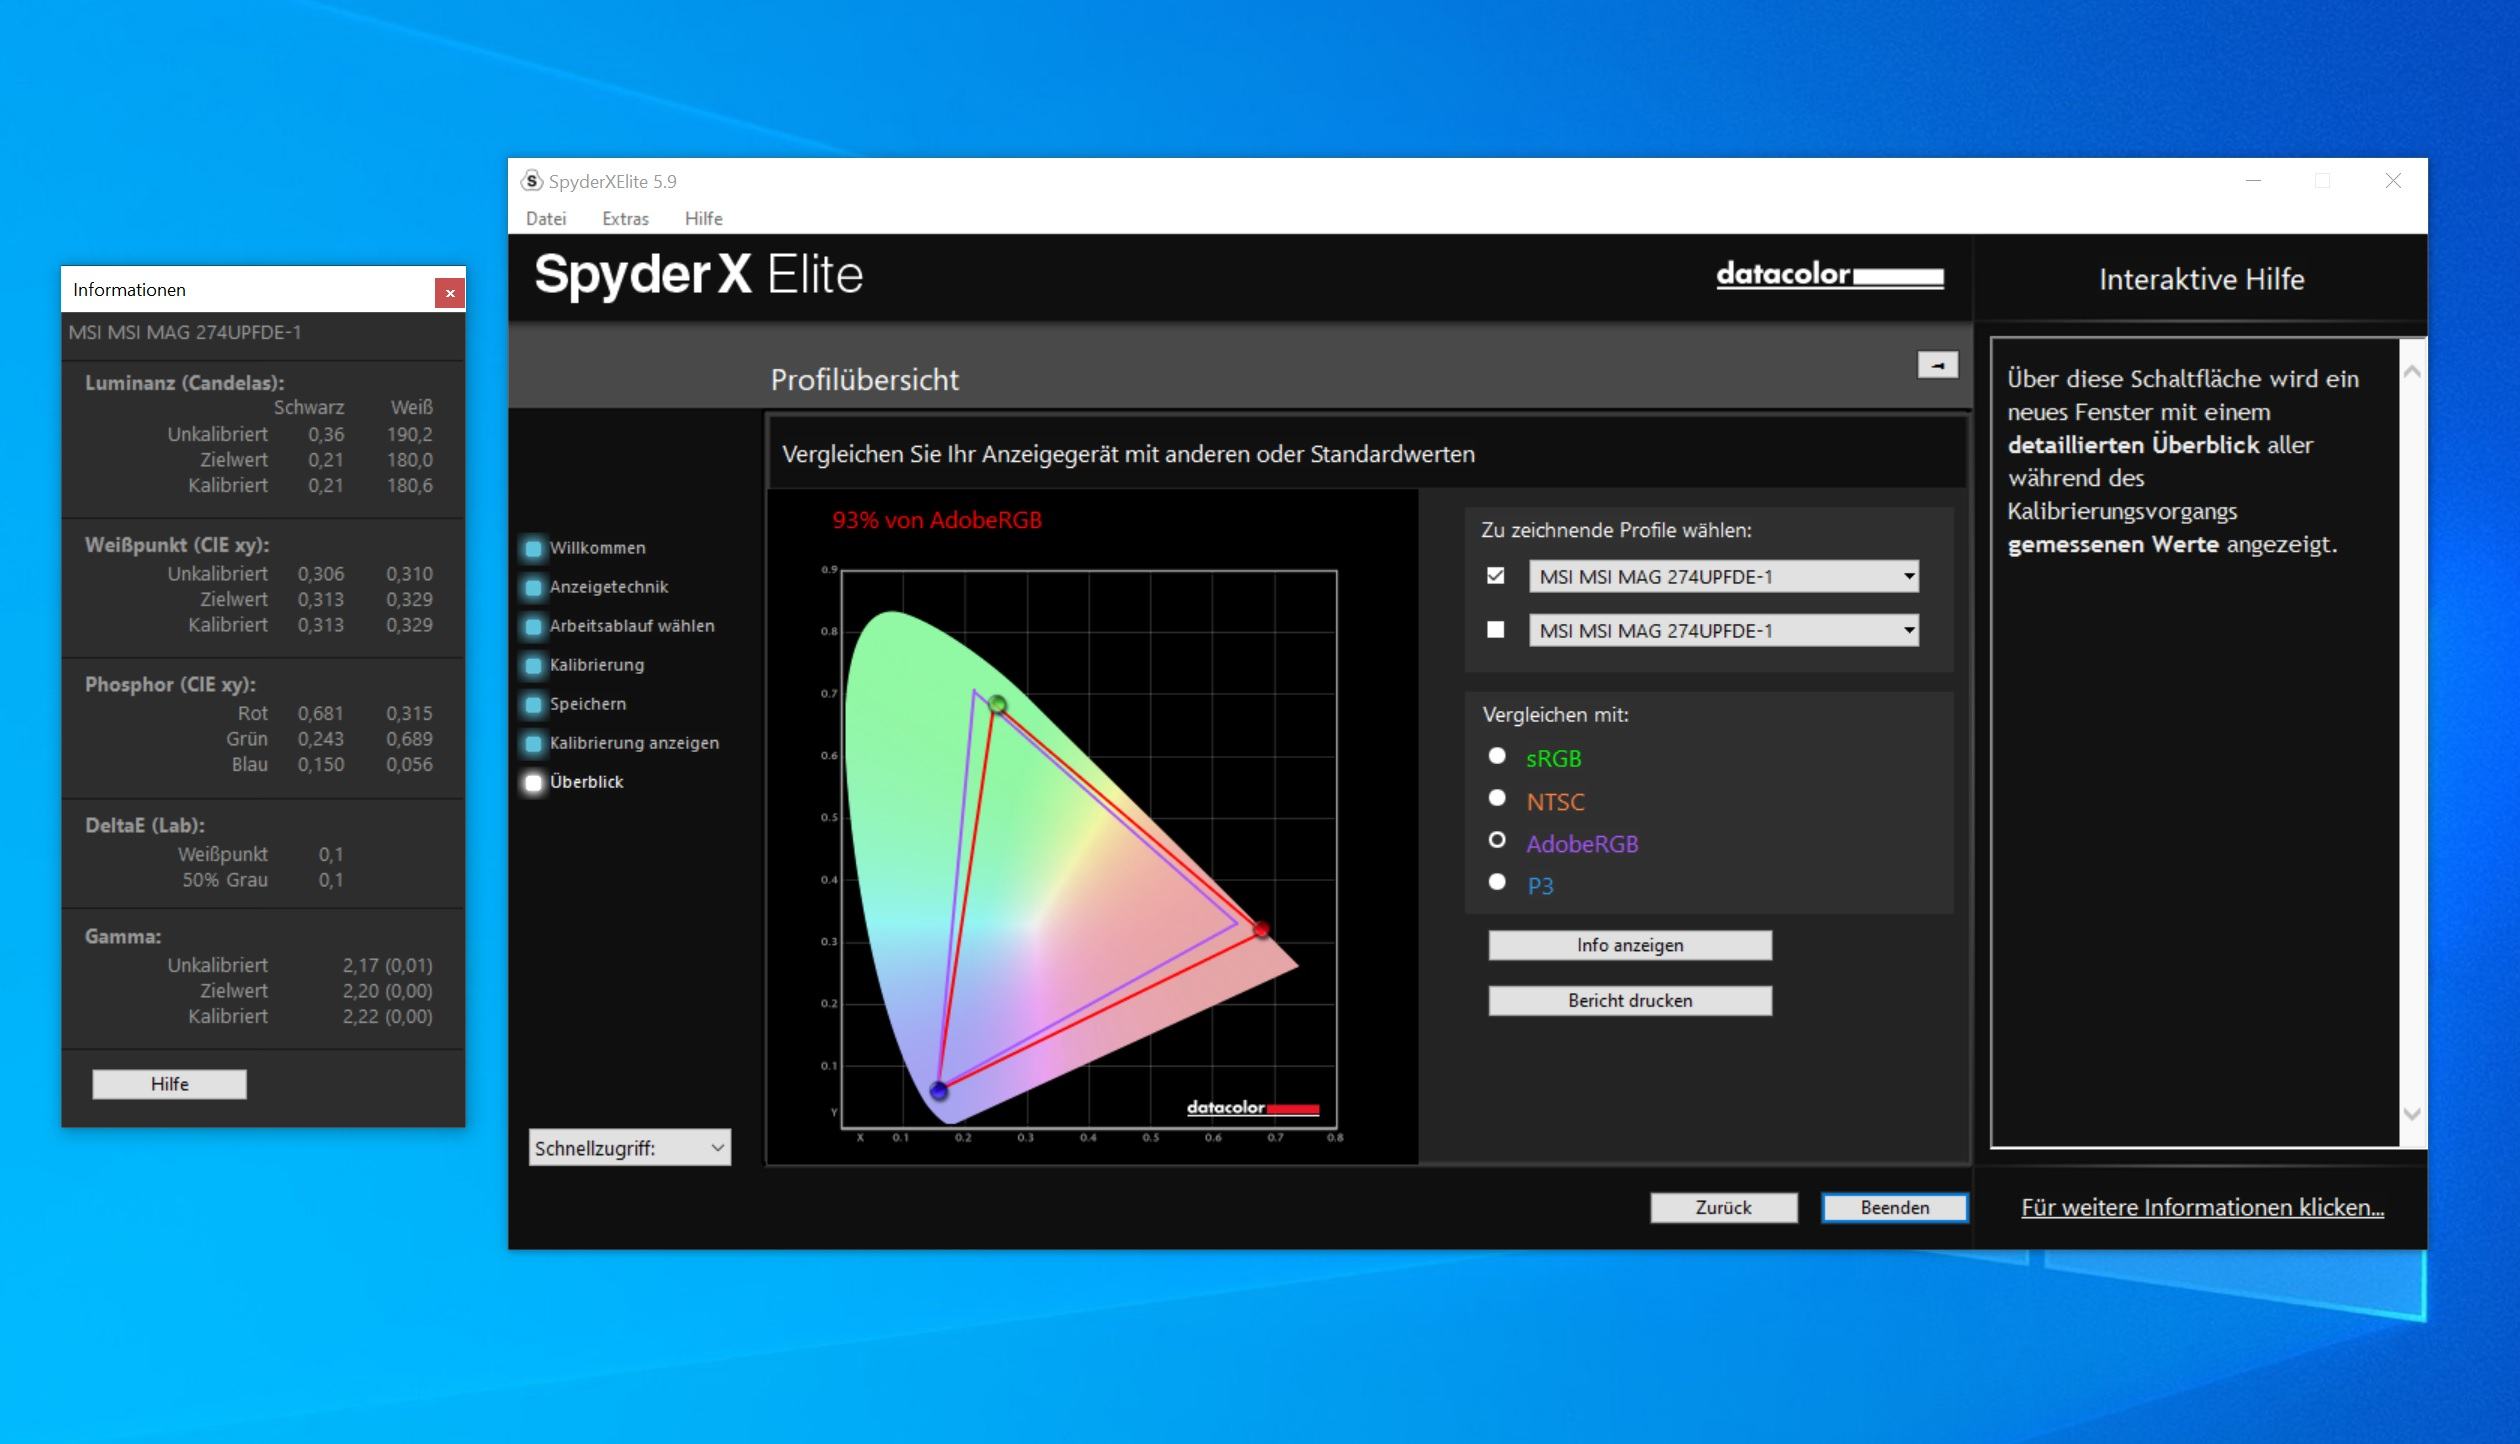Select the P3 comparison radio button
The height and width of the screenshot is (1444, 2520).
1496,882
